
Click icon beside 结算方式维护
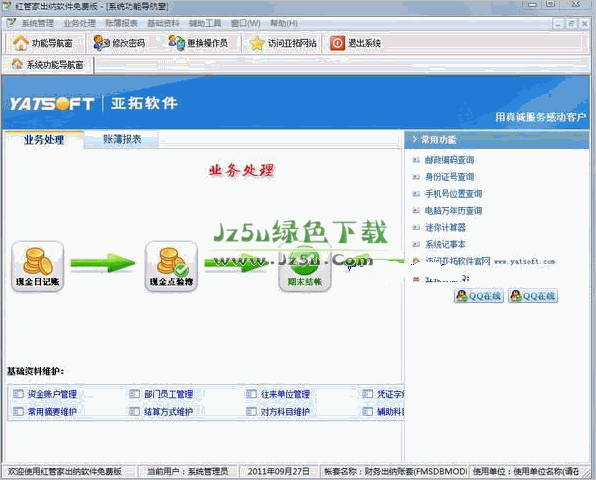click(x=135, y=411)
